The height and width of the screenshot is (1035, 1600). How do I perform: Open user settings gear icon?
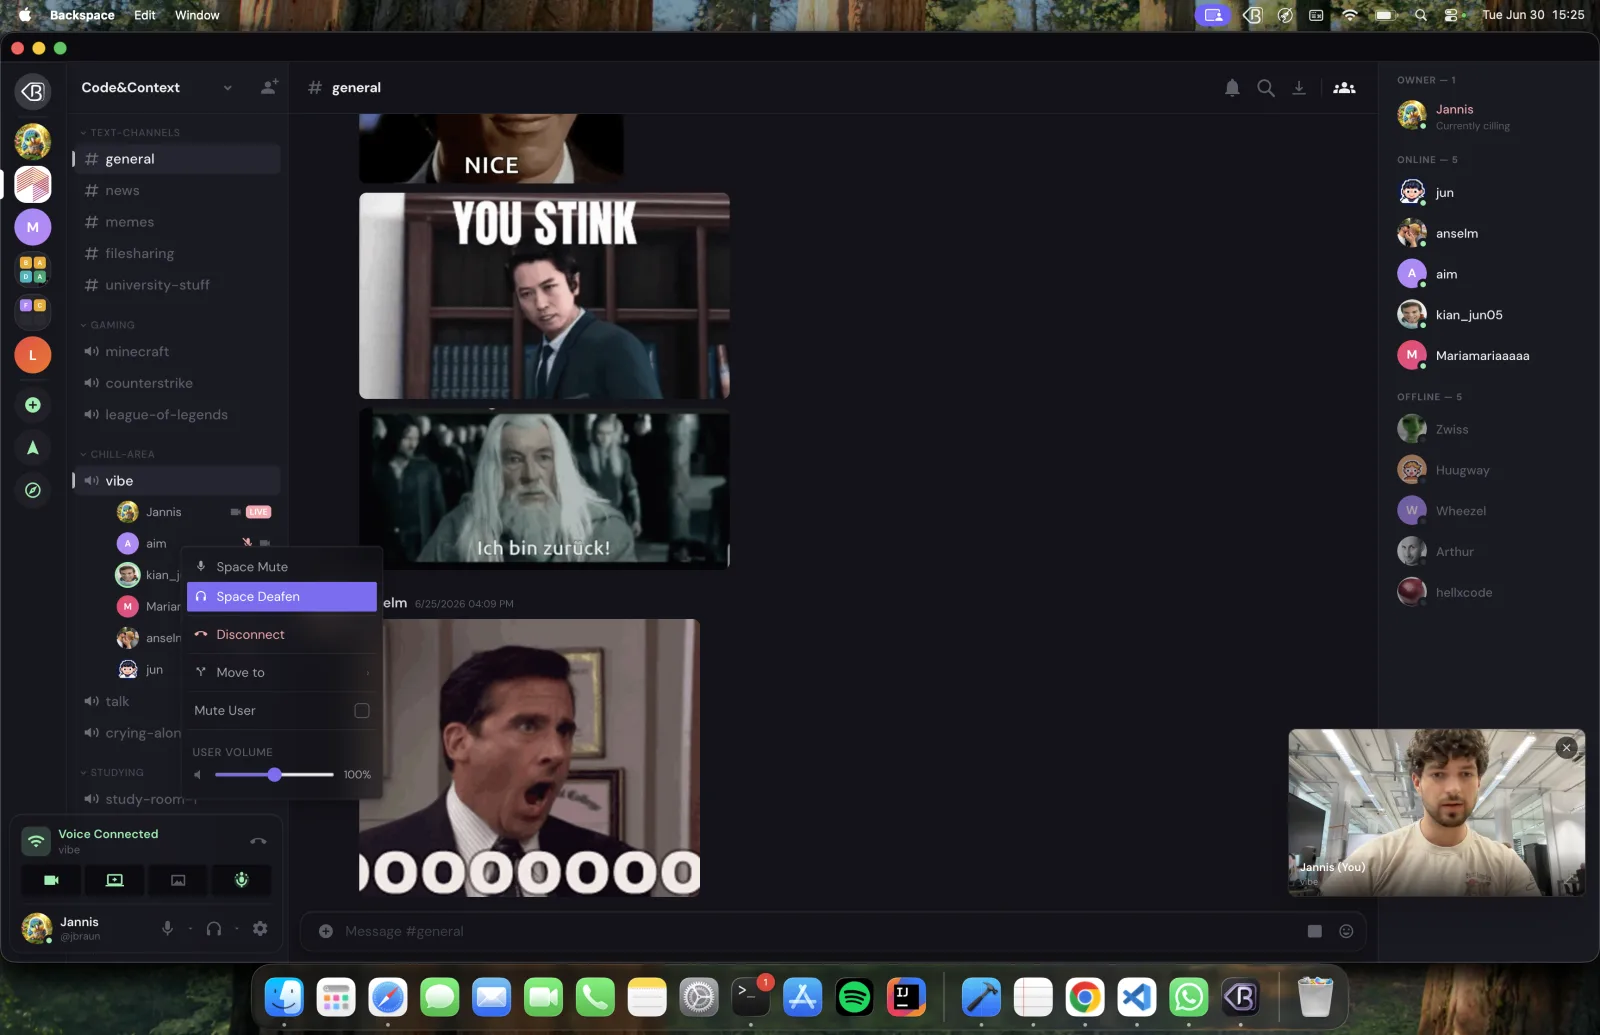260,928
